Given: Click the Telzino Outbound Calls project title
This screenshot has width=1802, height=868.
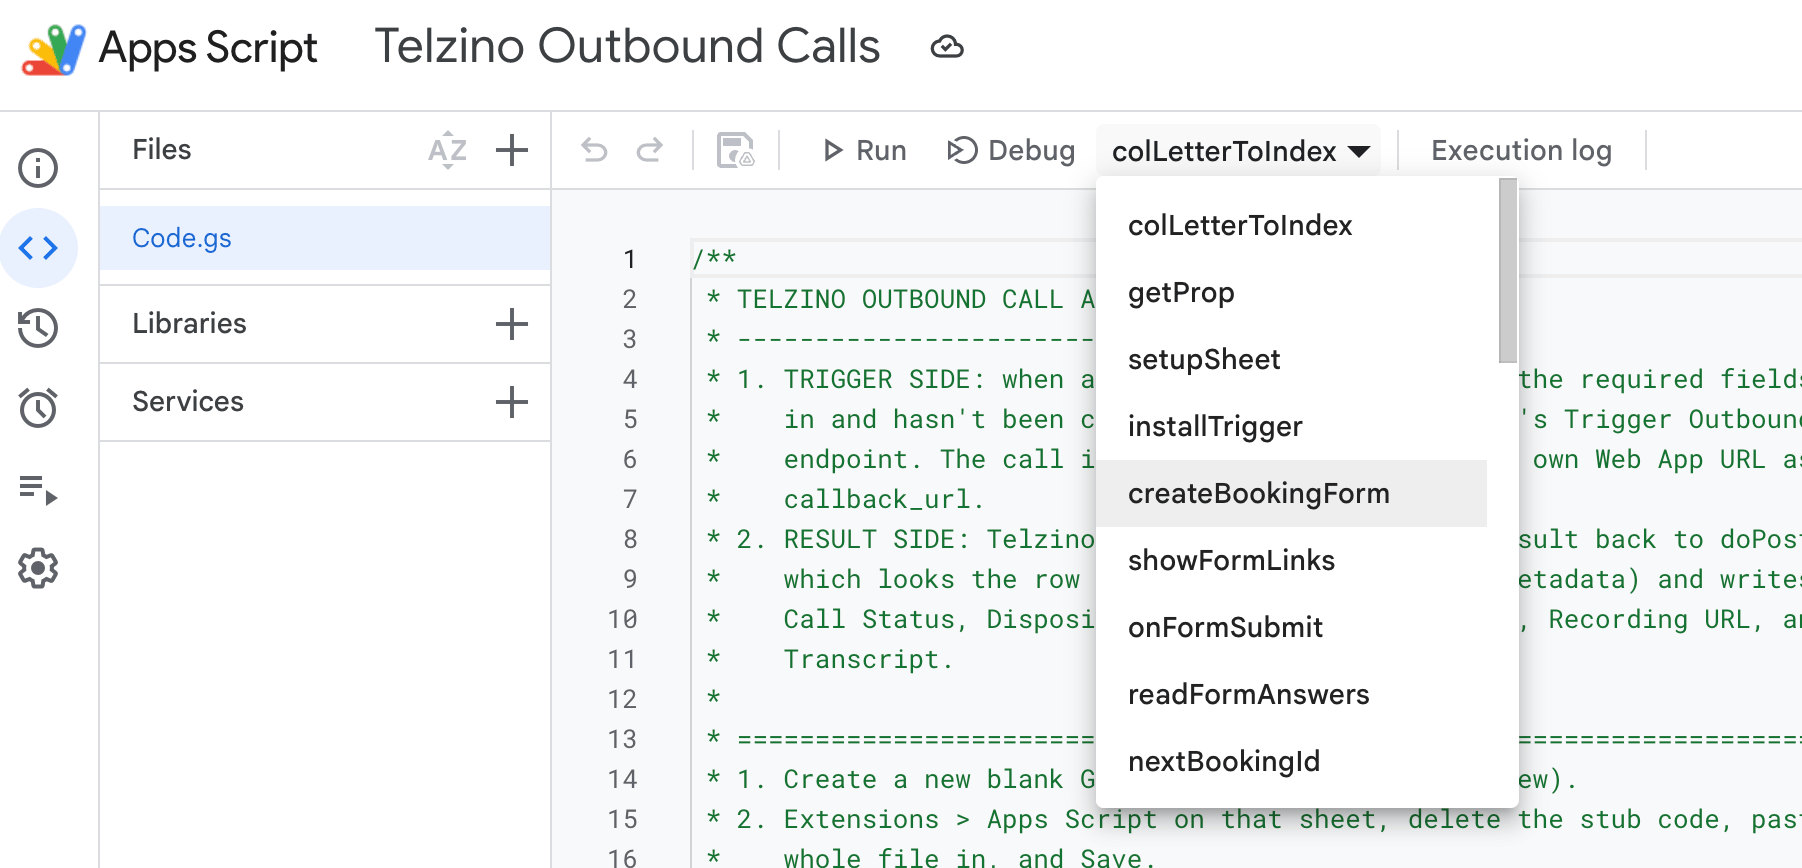Looking at the screenshot, I should tap(627, 47).
